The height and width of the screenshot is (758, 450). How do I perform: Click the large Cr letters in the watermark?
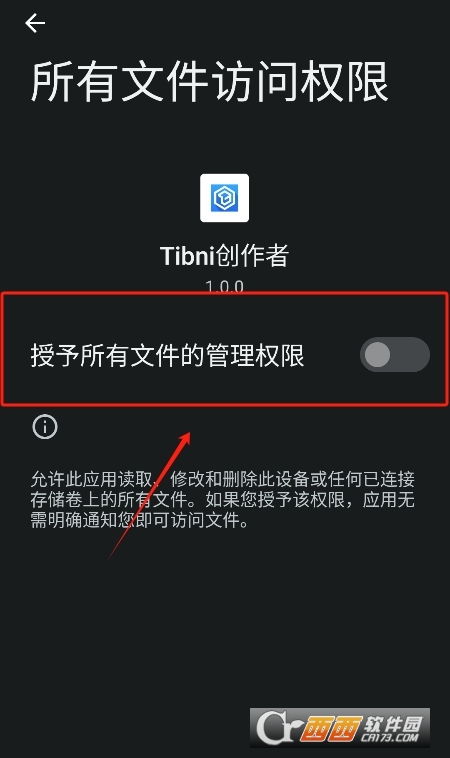(x=276, y=727)
